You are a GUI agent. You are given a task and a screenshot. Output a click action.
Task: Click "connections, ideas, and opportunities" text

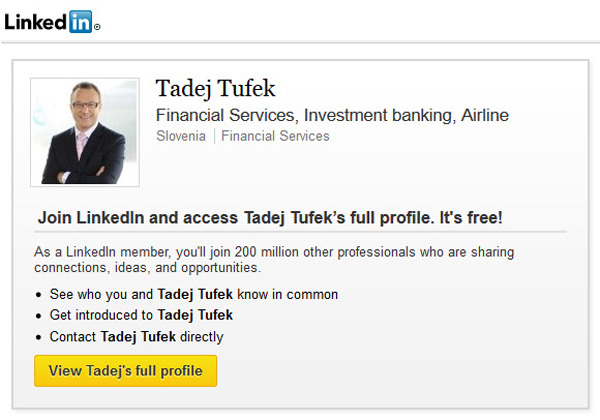point(147,269)
